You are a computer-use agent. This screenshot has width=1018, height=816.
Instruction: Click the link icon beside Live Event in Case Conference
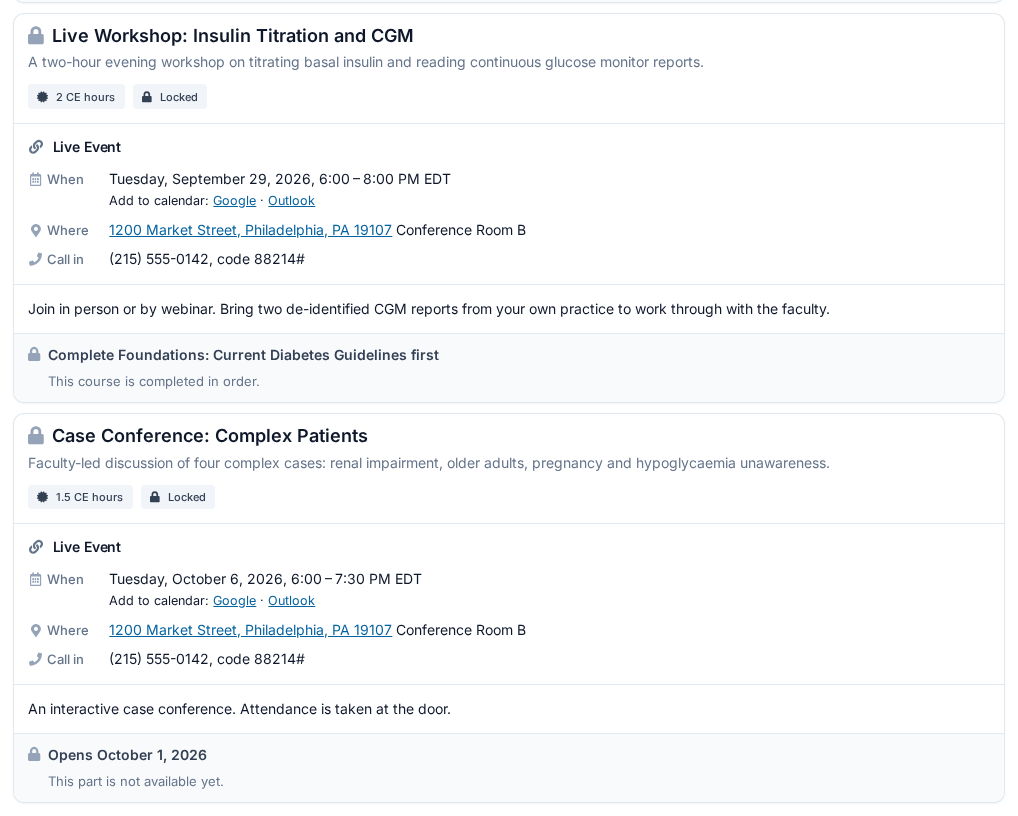(x=36, y=547)
